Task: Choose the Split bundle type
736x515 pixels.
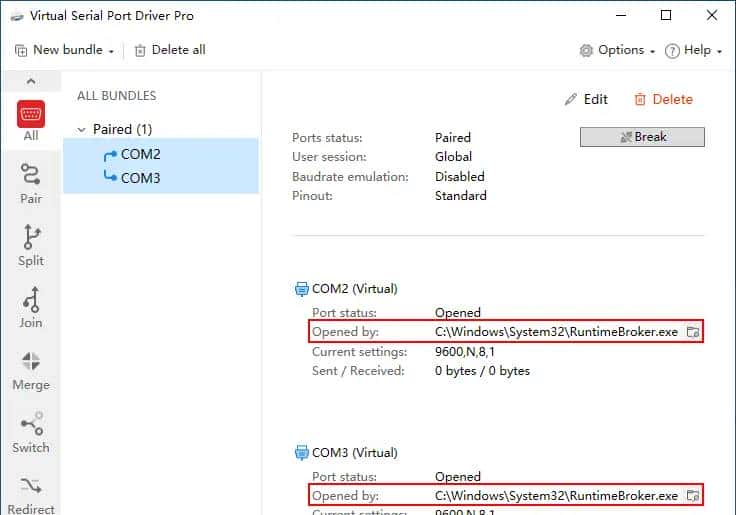Action: pyautogui.click(x=31, y=245)
